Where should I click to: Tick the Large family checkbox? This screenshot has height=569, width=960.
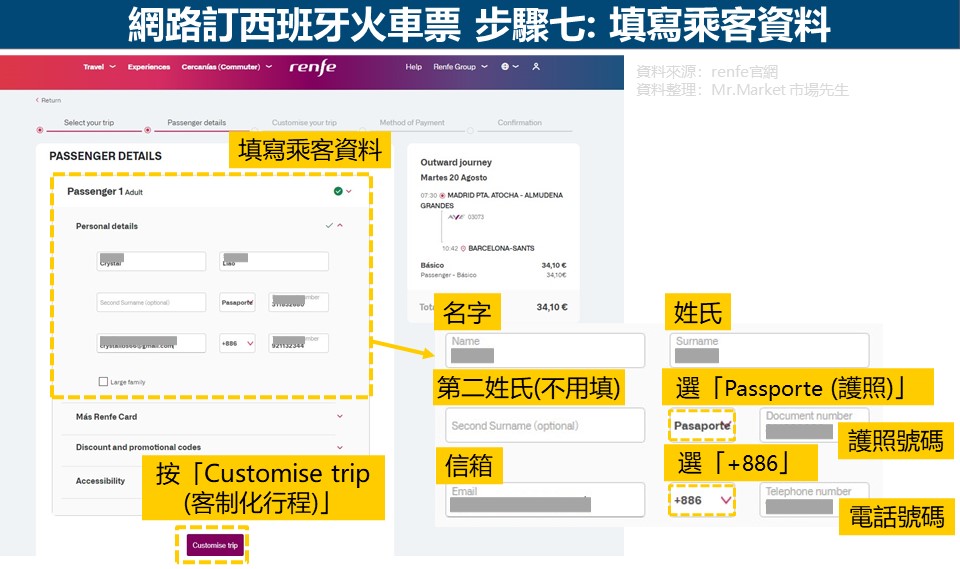103,382
